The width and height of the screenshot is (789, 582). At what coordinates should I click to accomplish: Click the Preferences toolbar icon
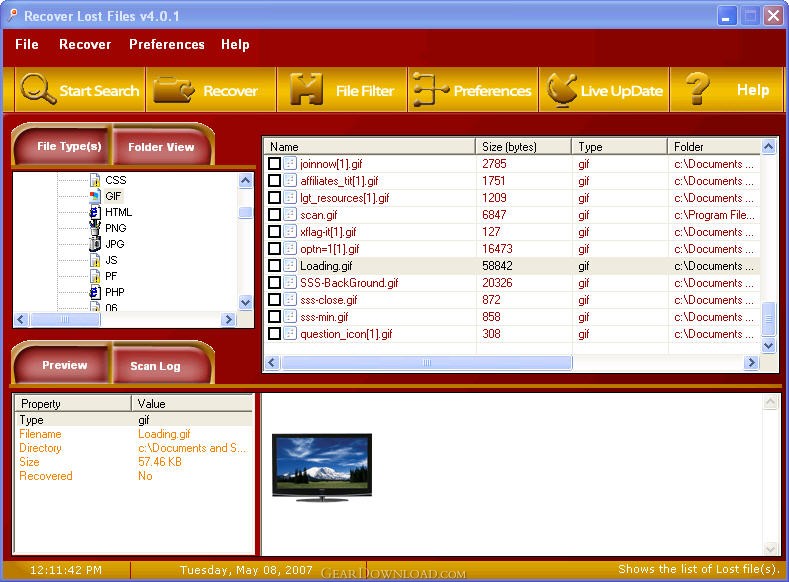pos(430,89)
